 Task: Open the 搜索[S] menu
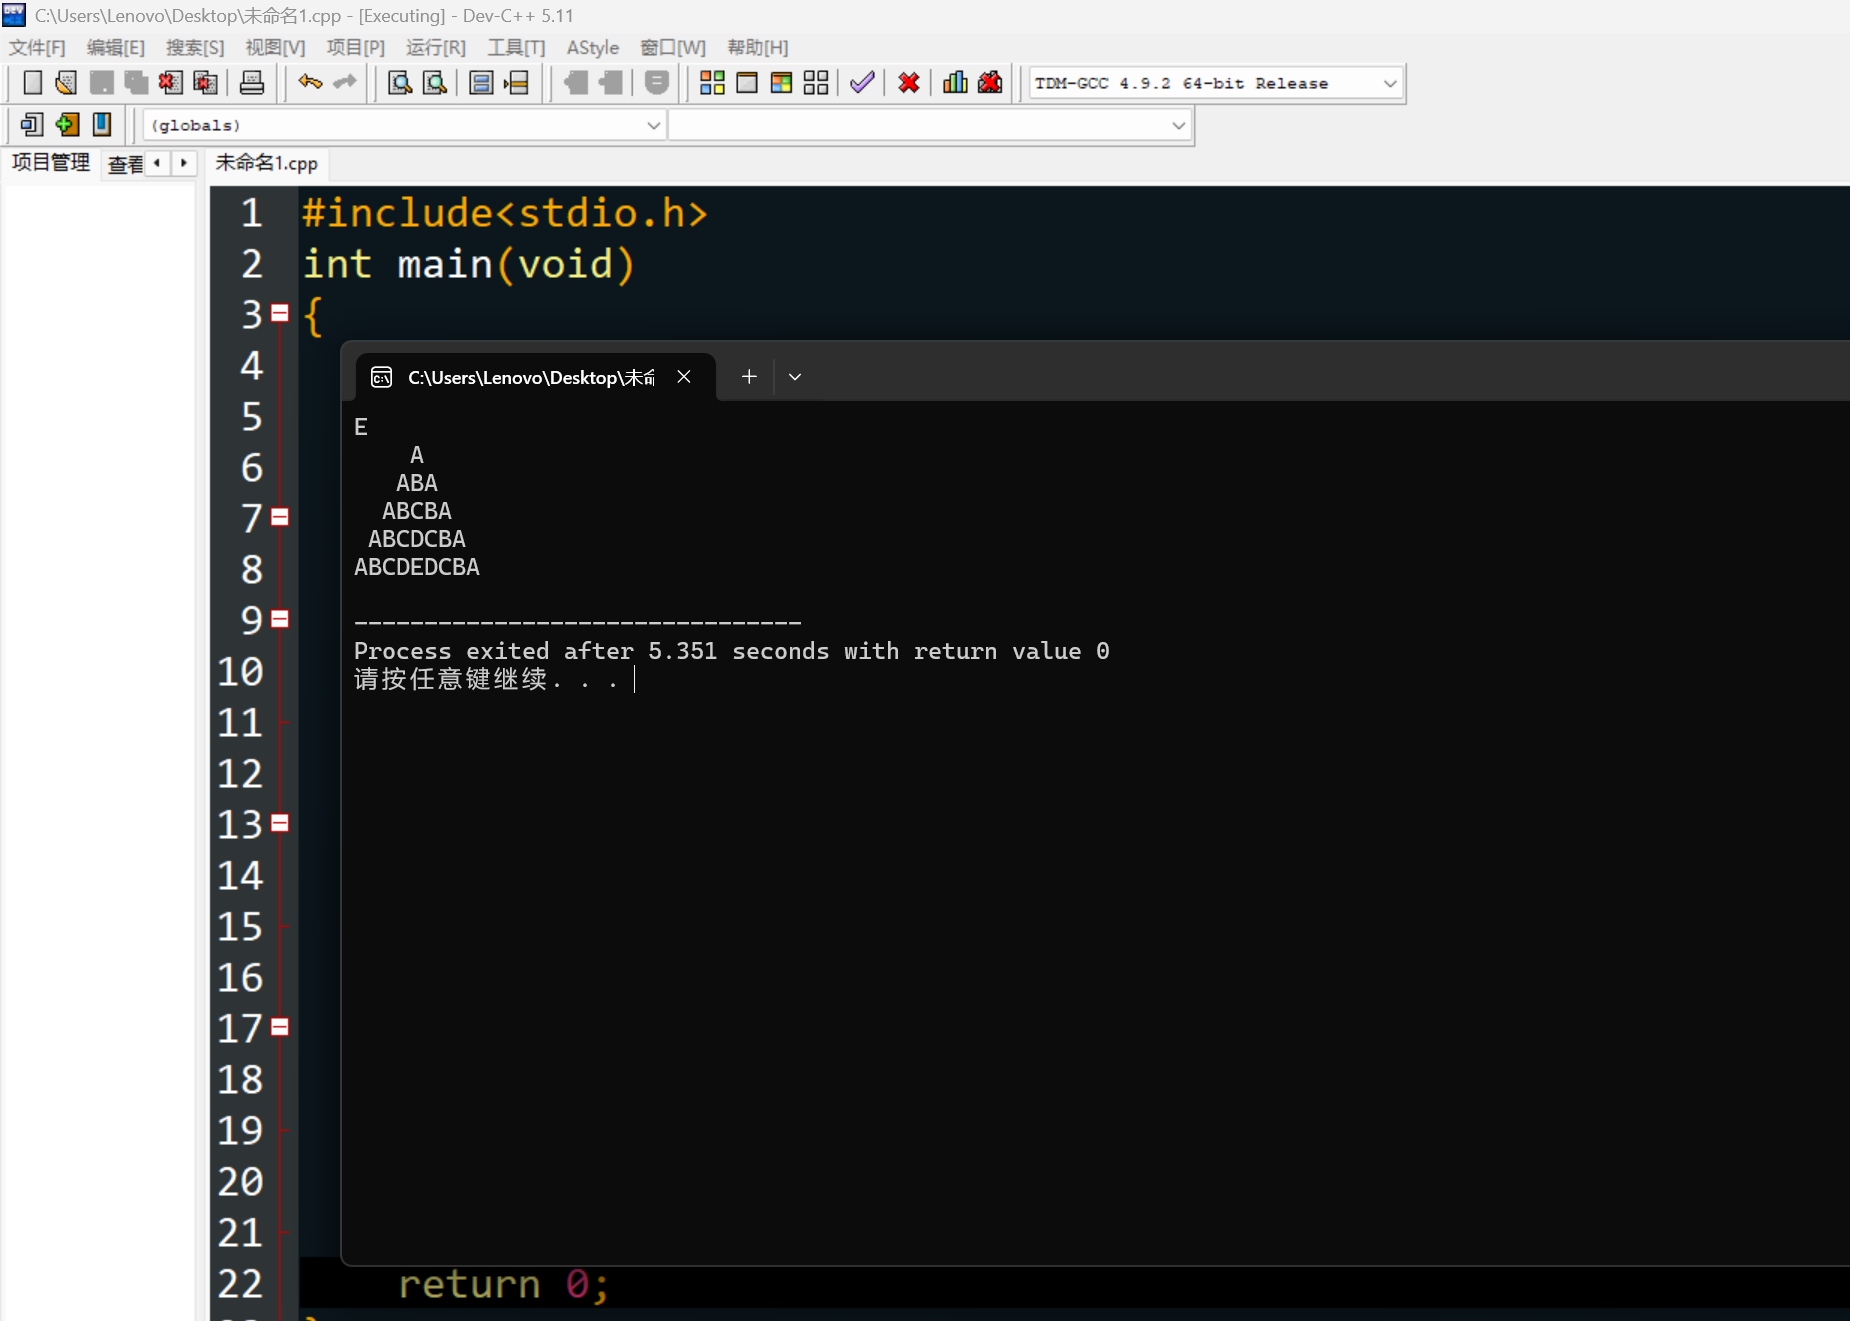(195, 48)
